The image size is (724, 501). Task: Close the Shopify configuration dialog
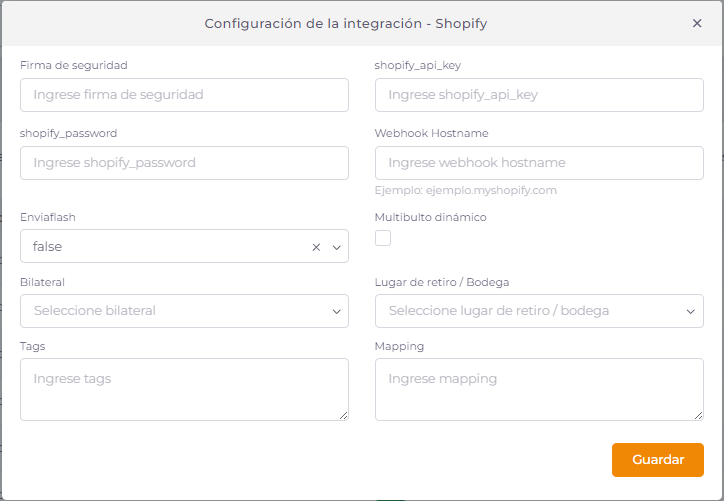pos(697,23)
